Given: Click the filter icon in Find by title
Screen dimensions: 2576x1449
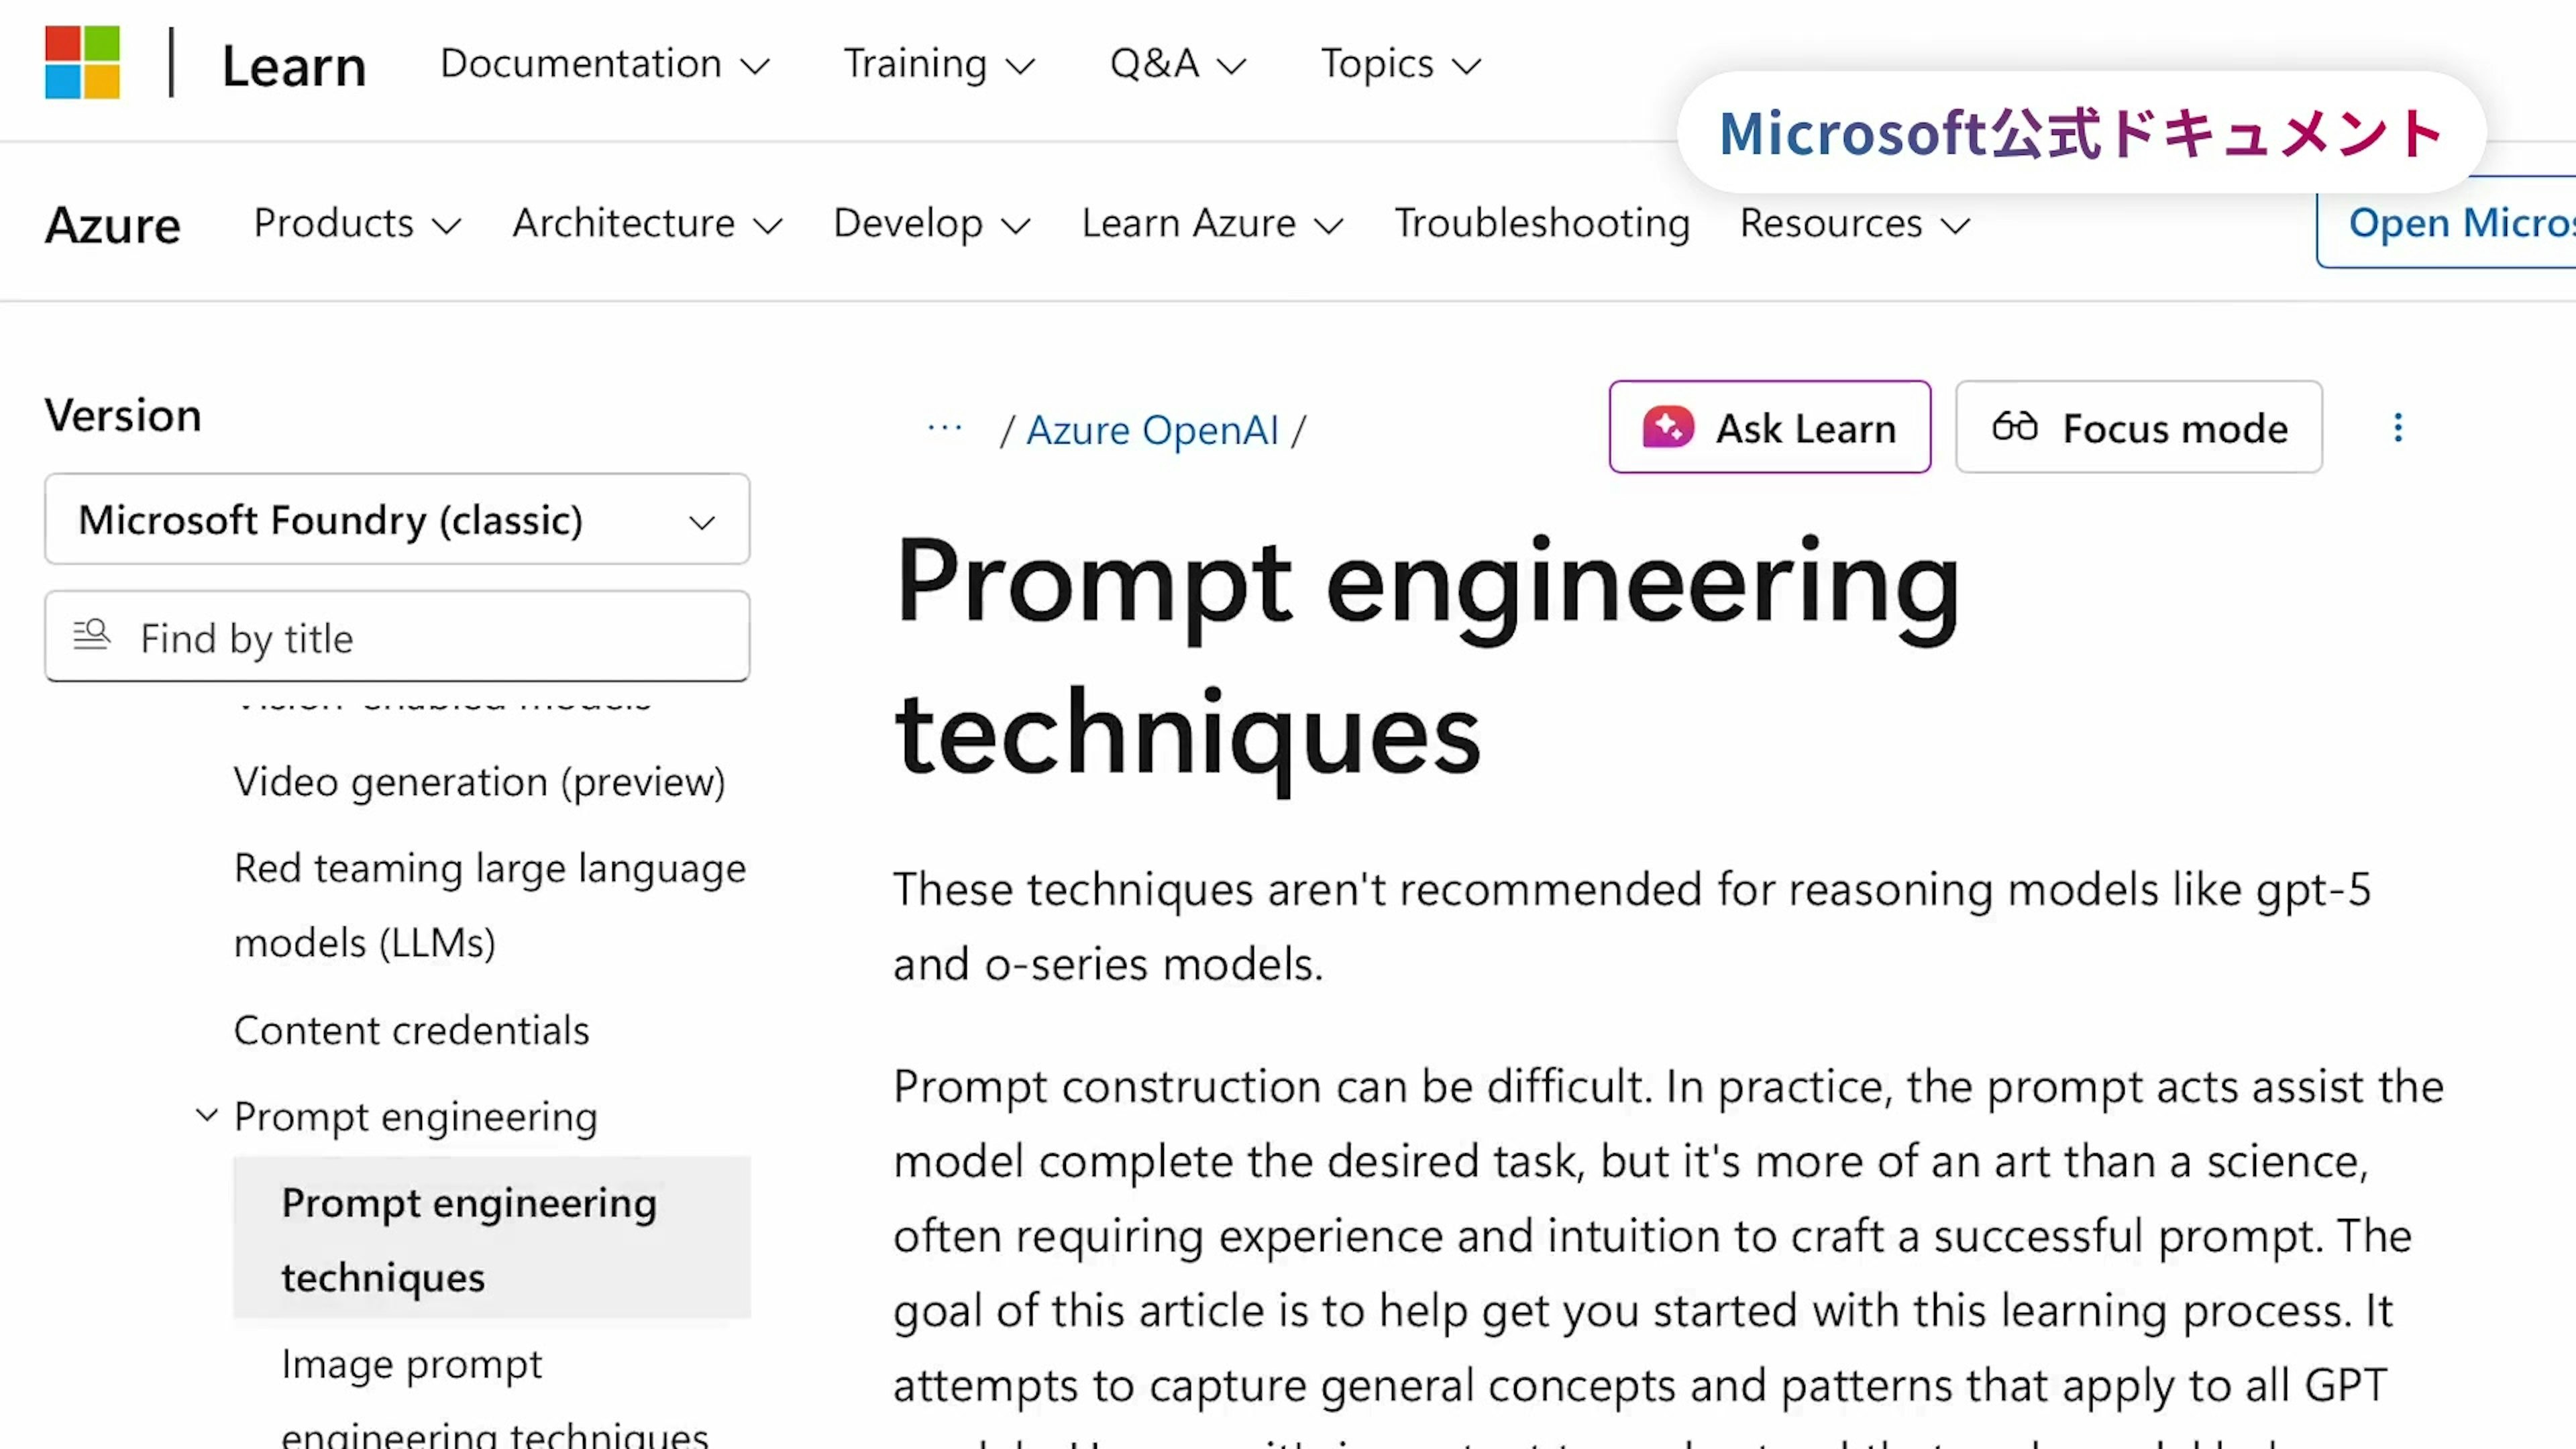Looking at the screenshot, I should point(92,636).
